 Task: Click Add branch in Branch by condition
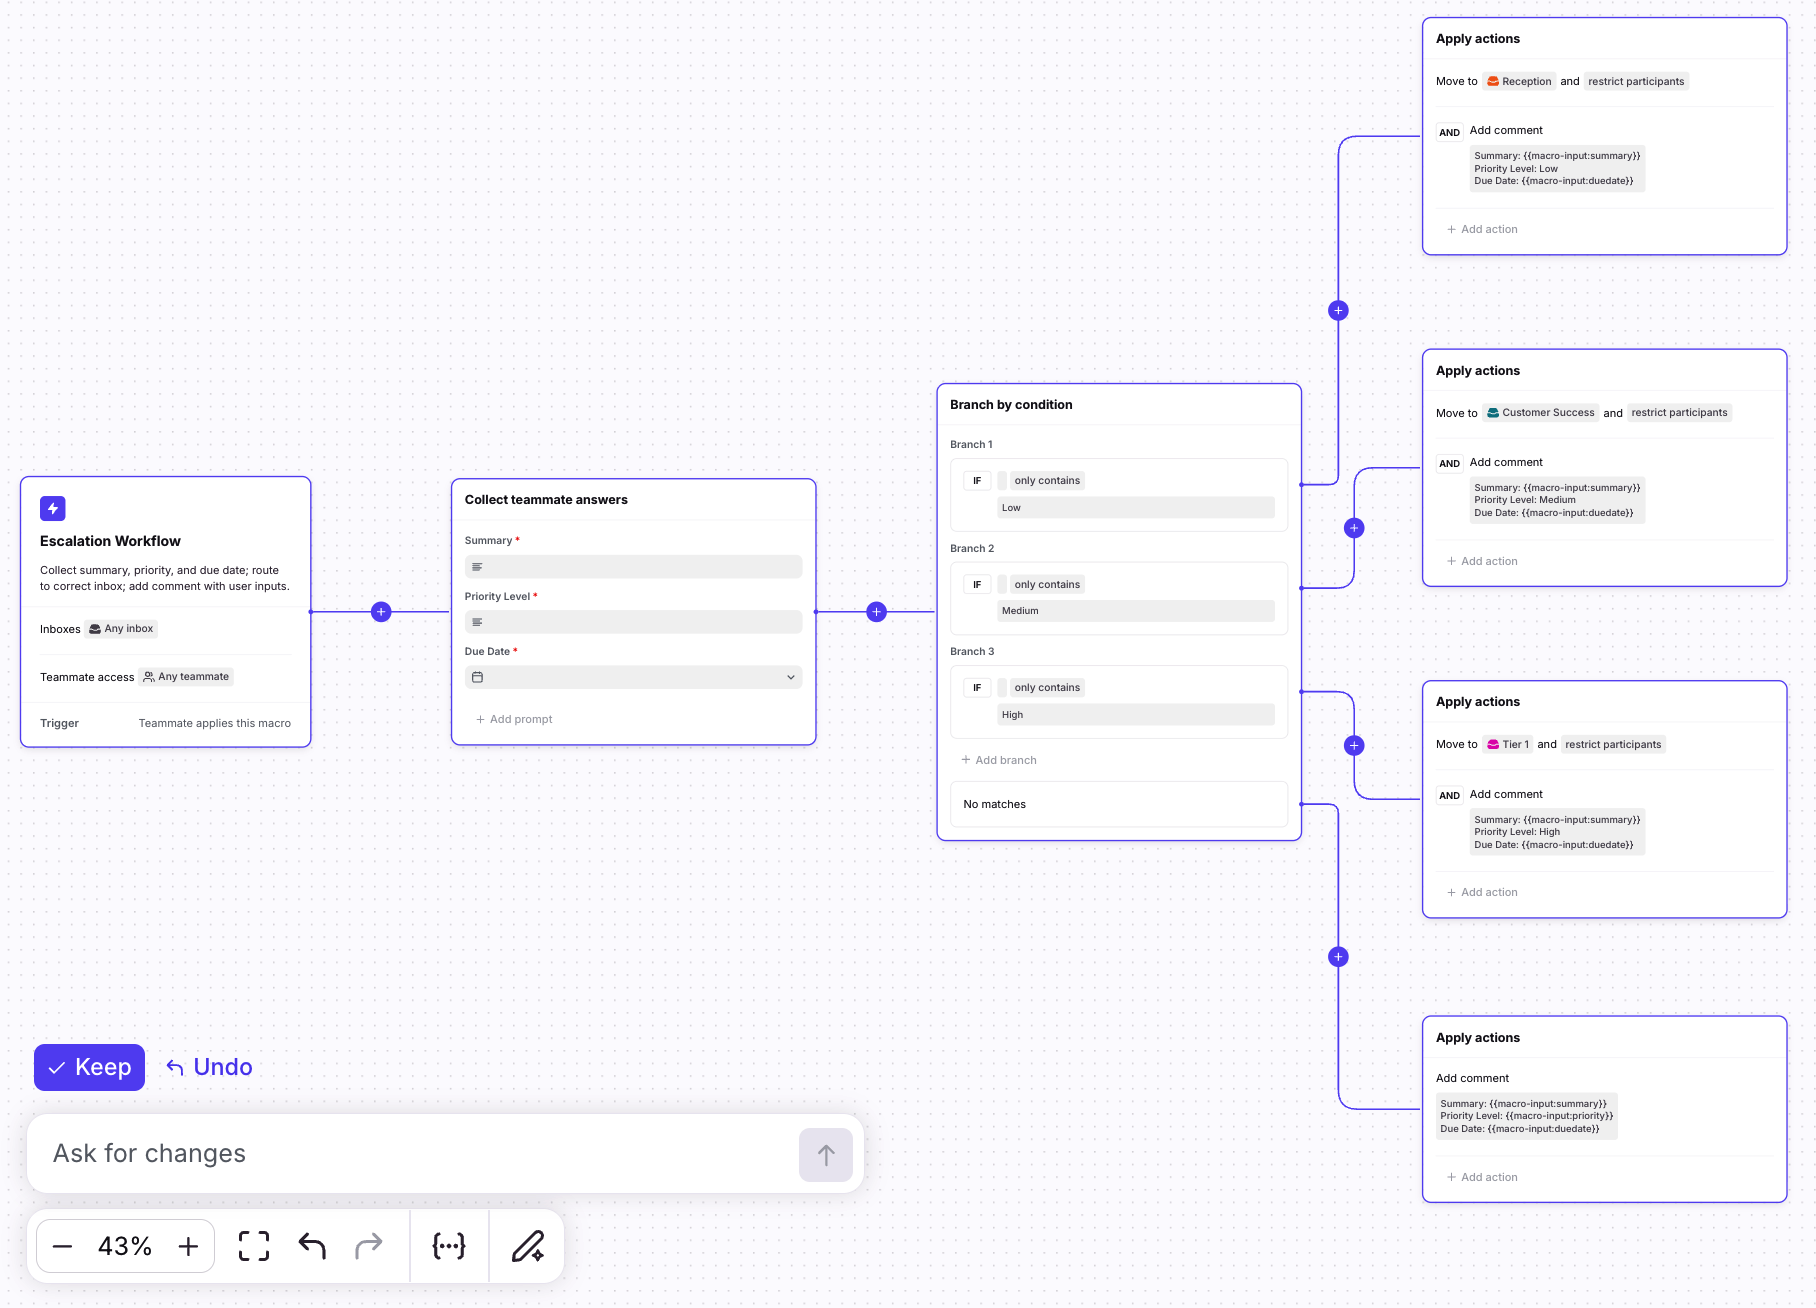(999, 760)
